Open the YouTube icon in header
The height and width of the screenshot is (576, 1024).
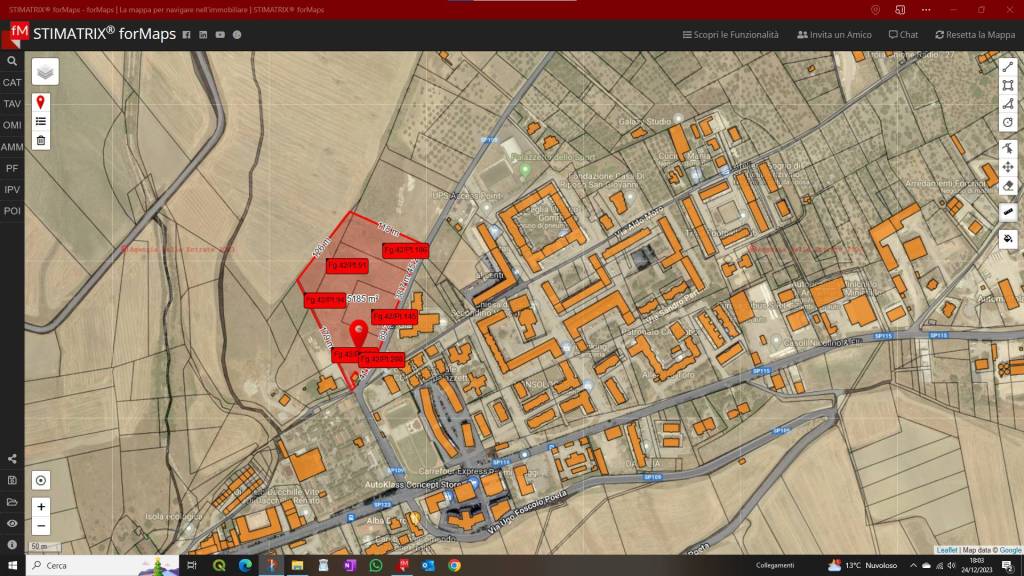[x=220, y=35]
